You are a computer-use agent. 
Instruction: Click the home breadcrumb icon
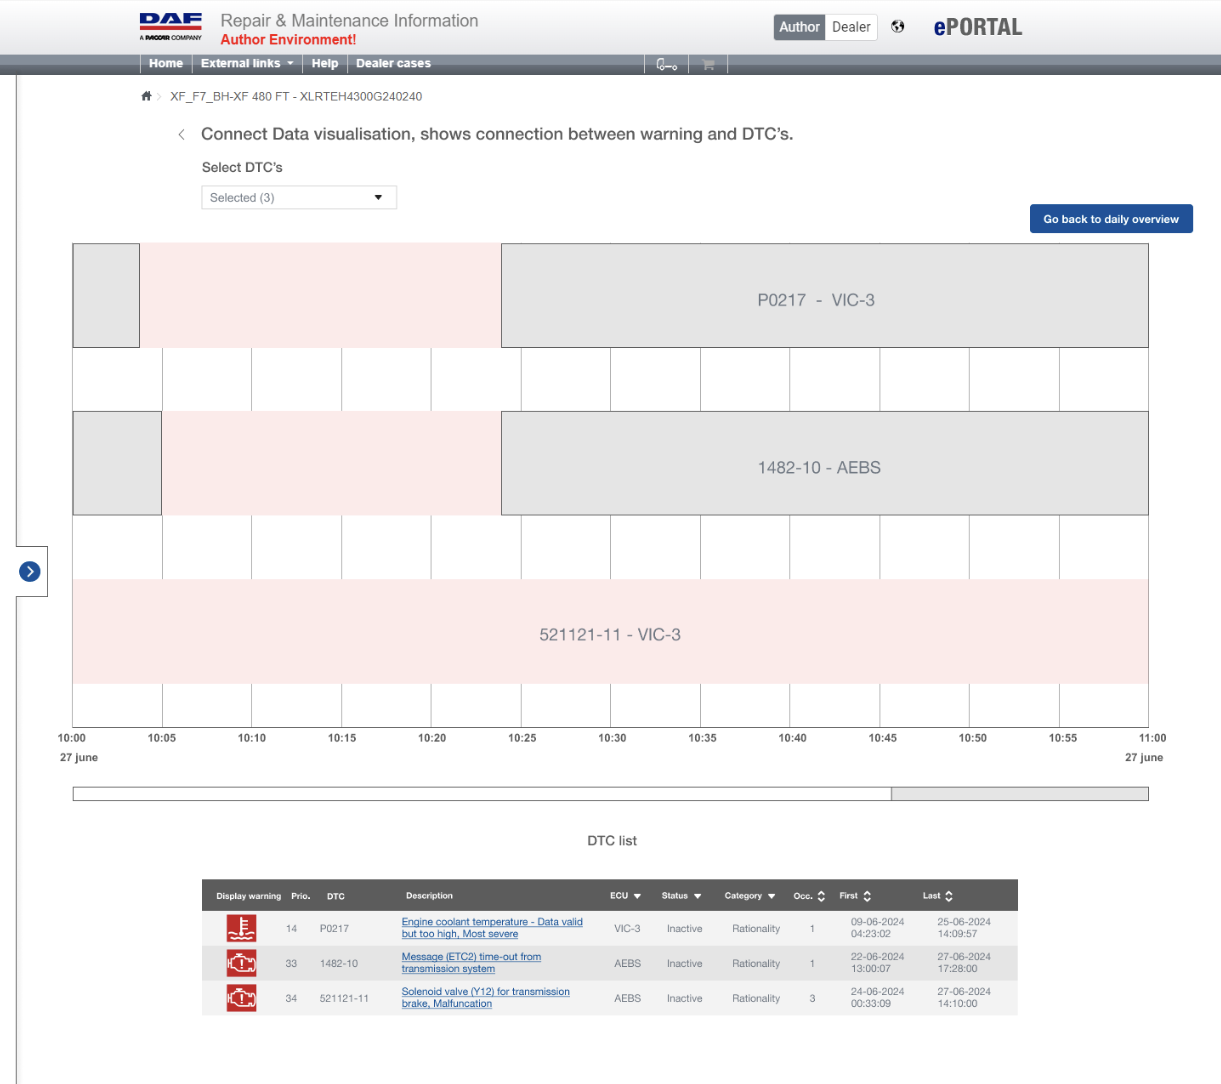point(146,97)
